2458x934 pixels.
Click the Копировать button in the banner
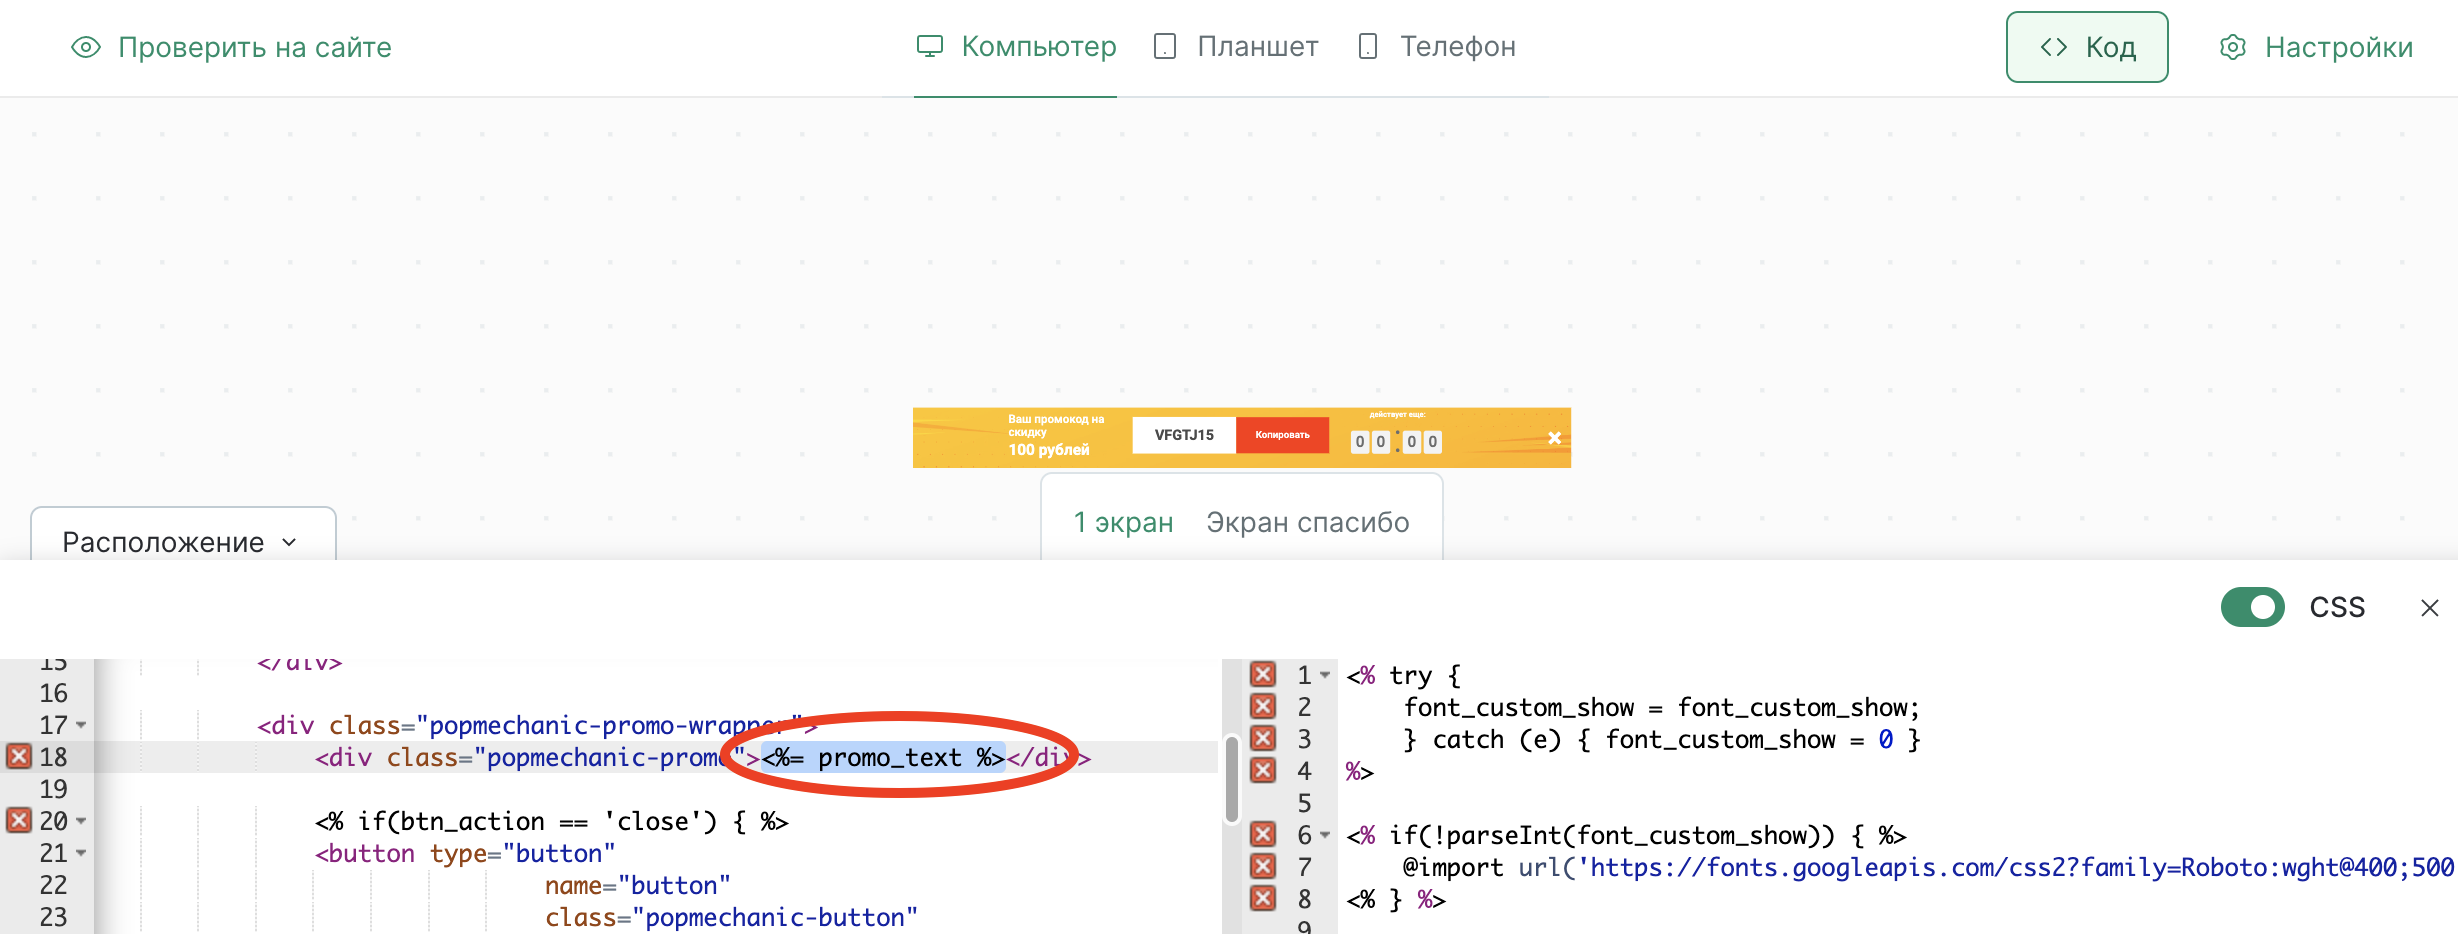(1282, 435)
